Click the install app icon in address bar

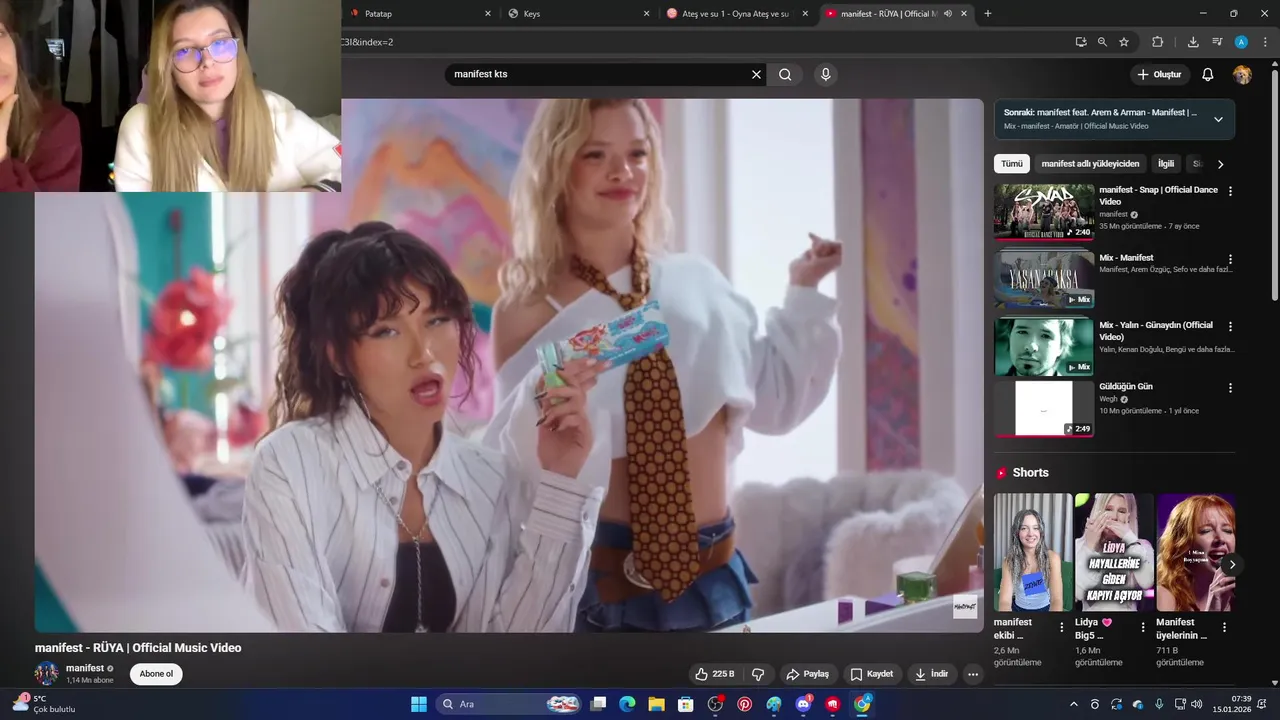click(x=1081, y=42)
